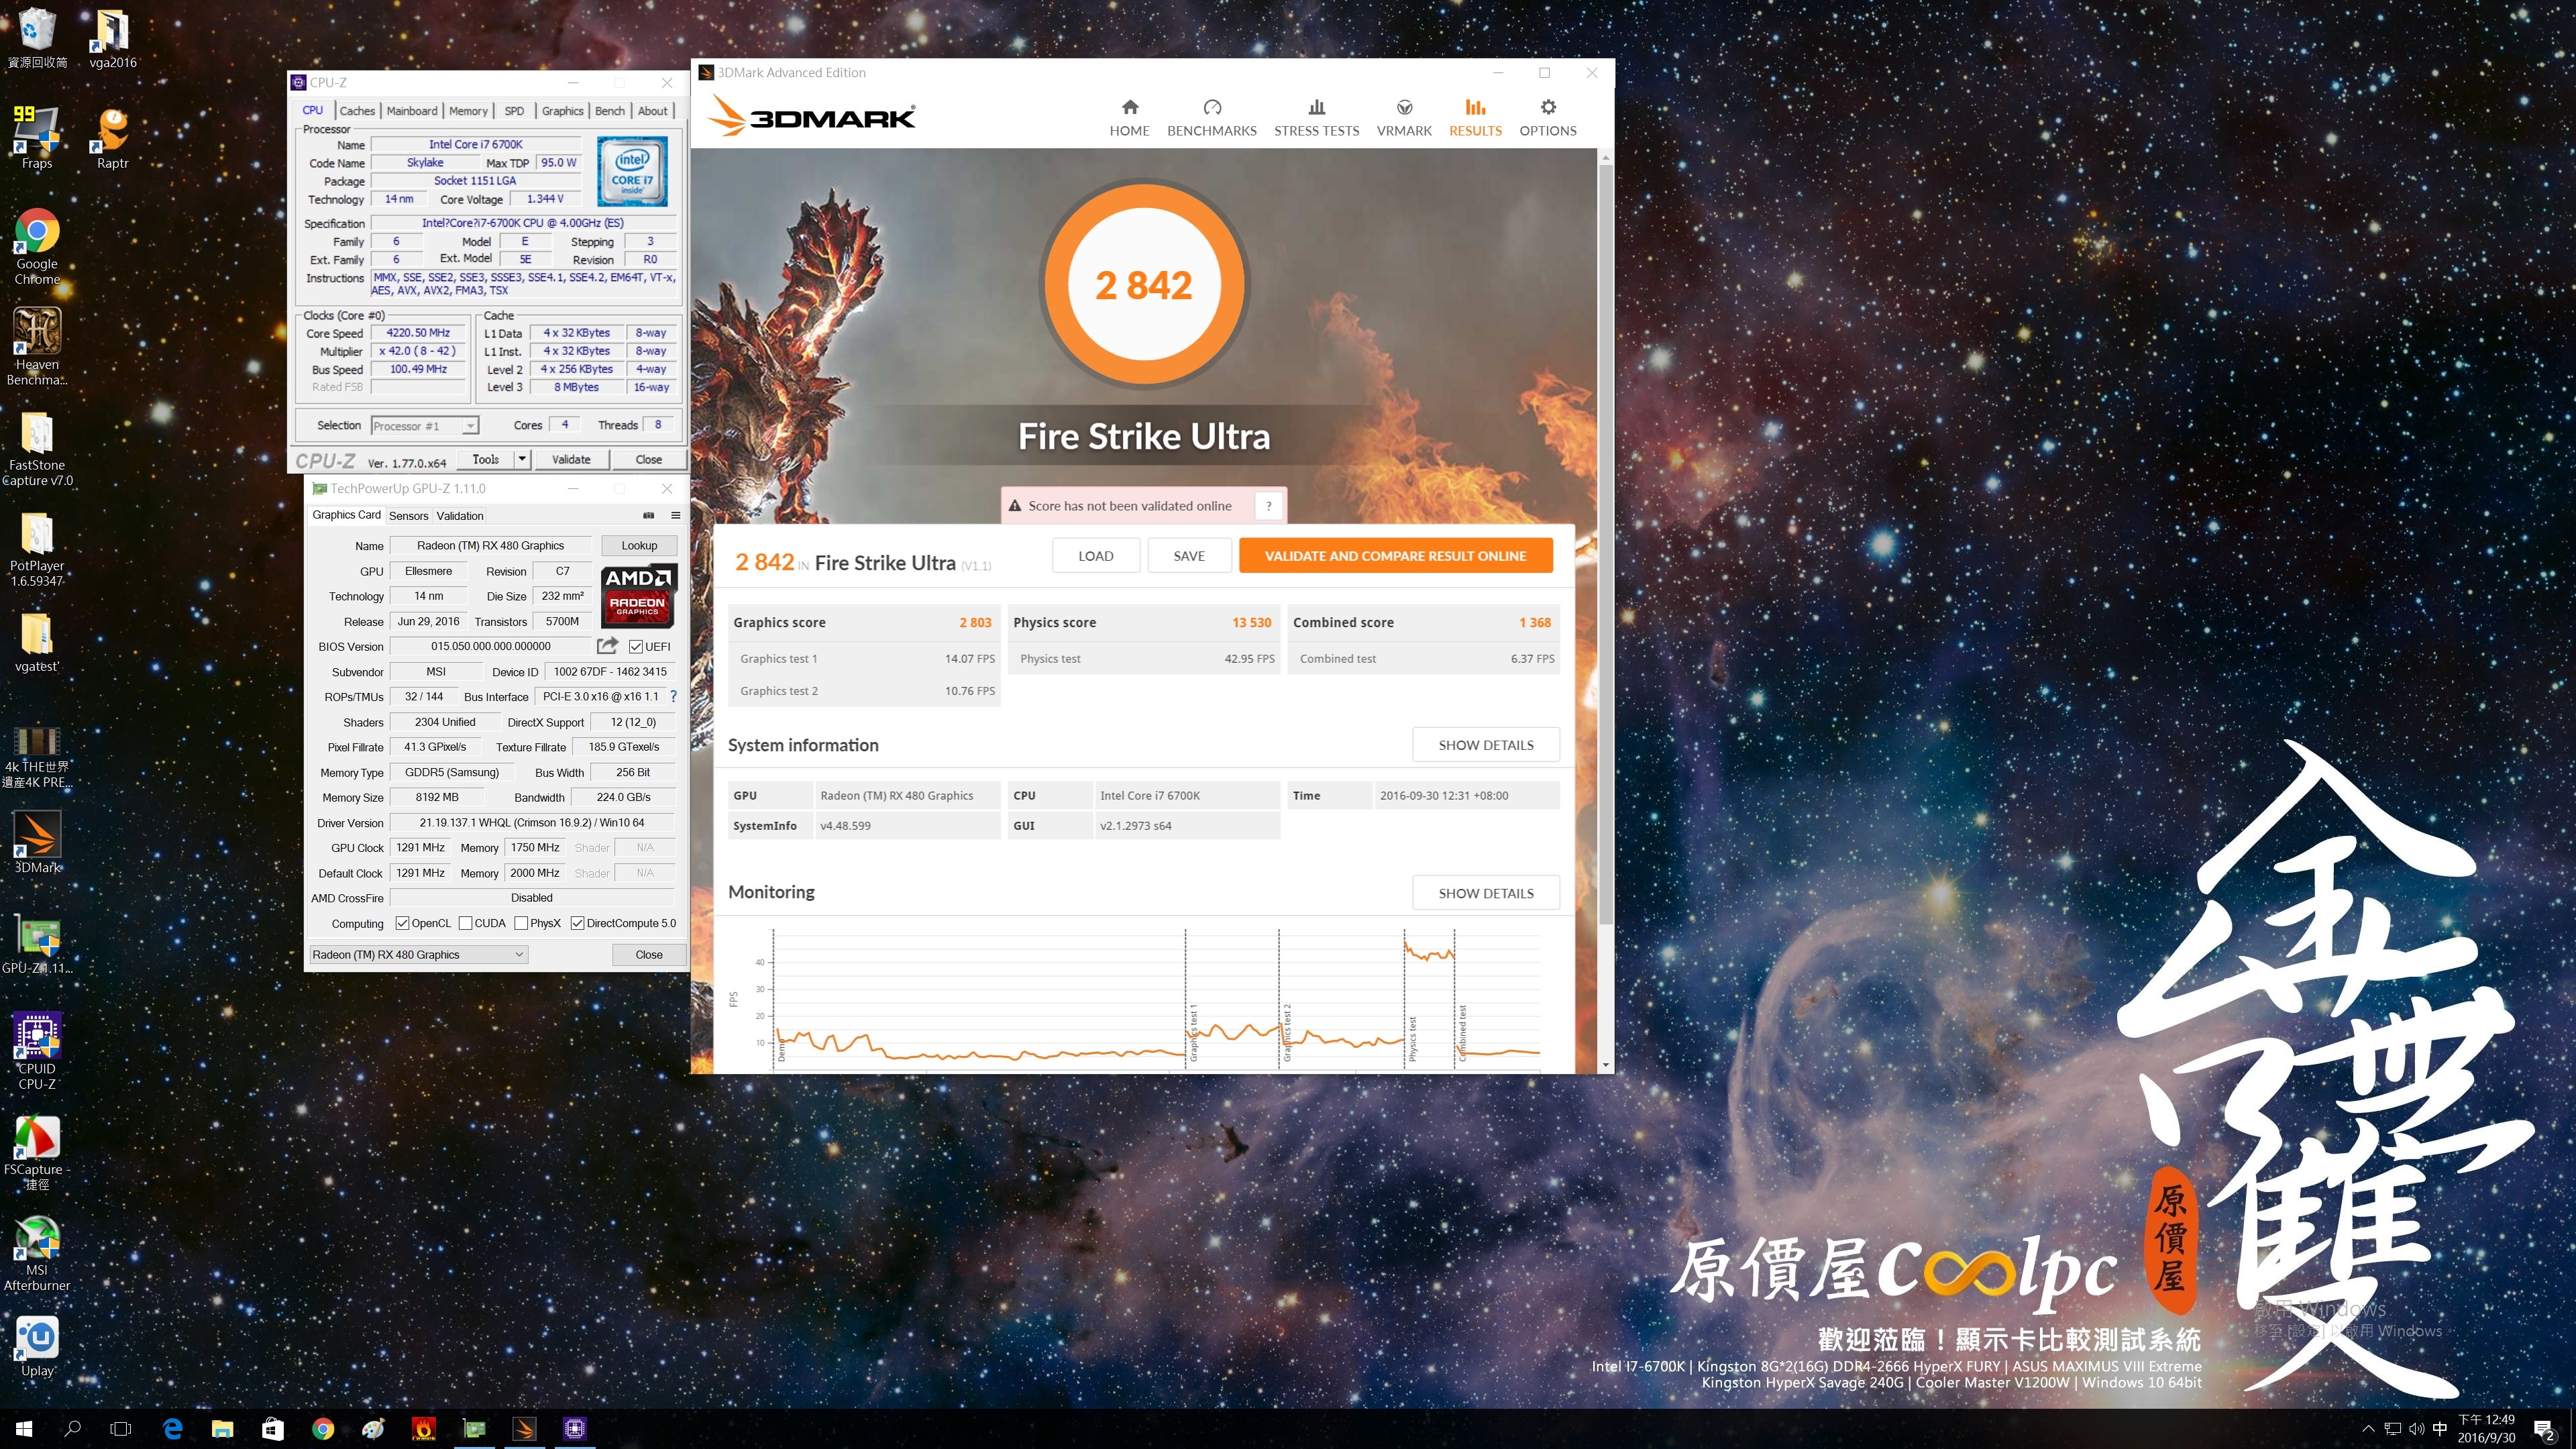Click the taskbar clock and date

2486,1429
